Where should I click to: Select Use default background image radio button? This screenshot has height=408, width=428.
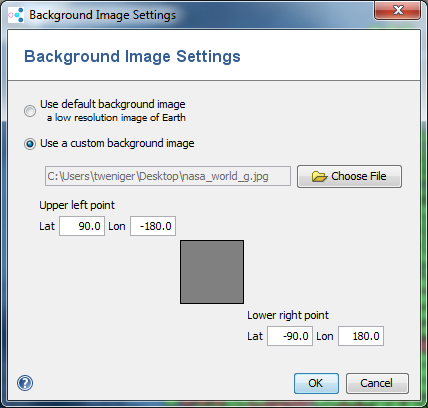(x=30, y=111)
